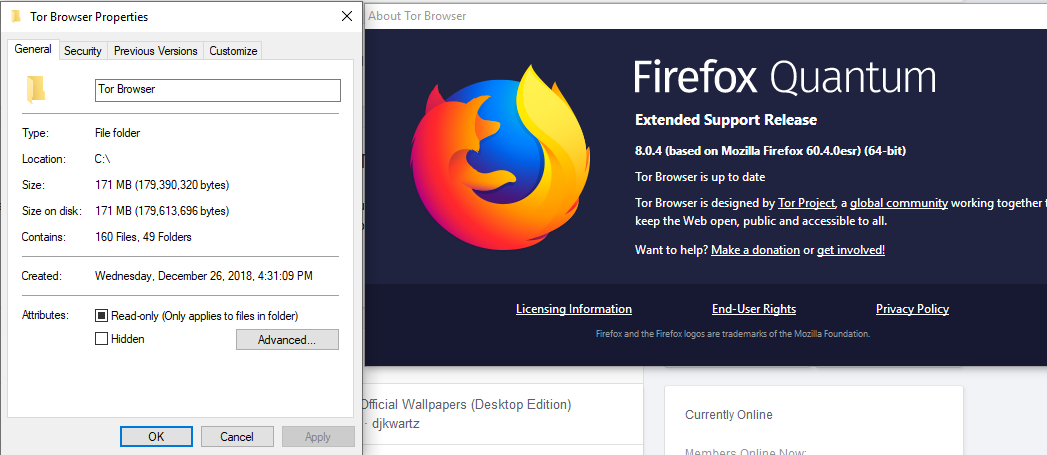Open the get involved! link
The image size is (1047, 455).
point(851,250)
